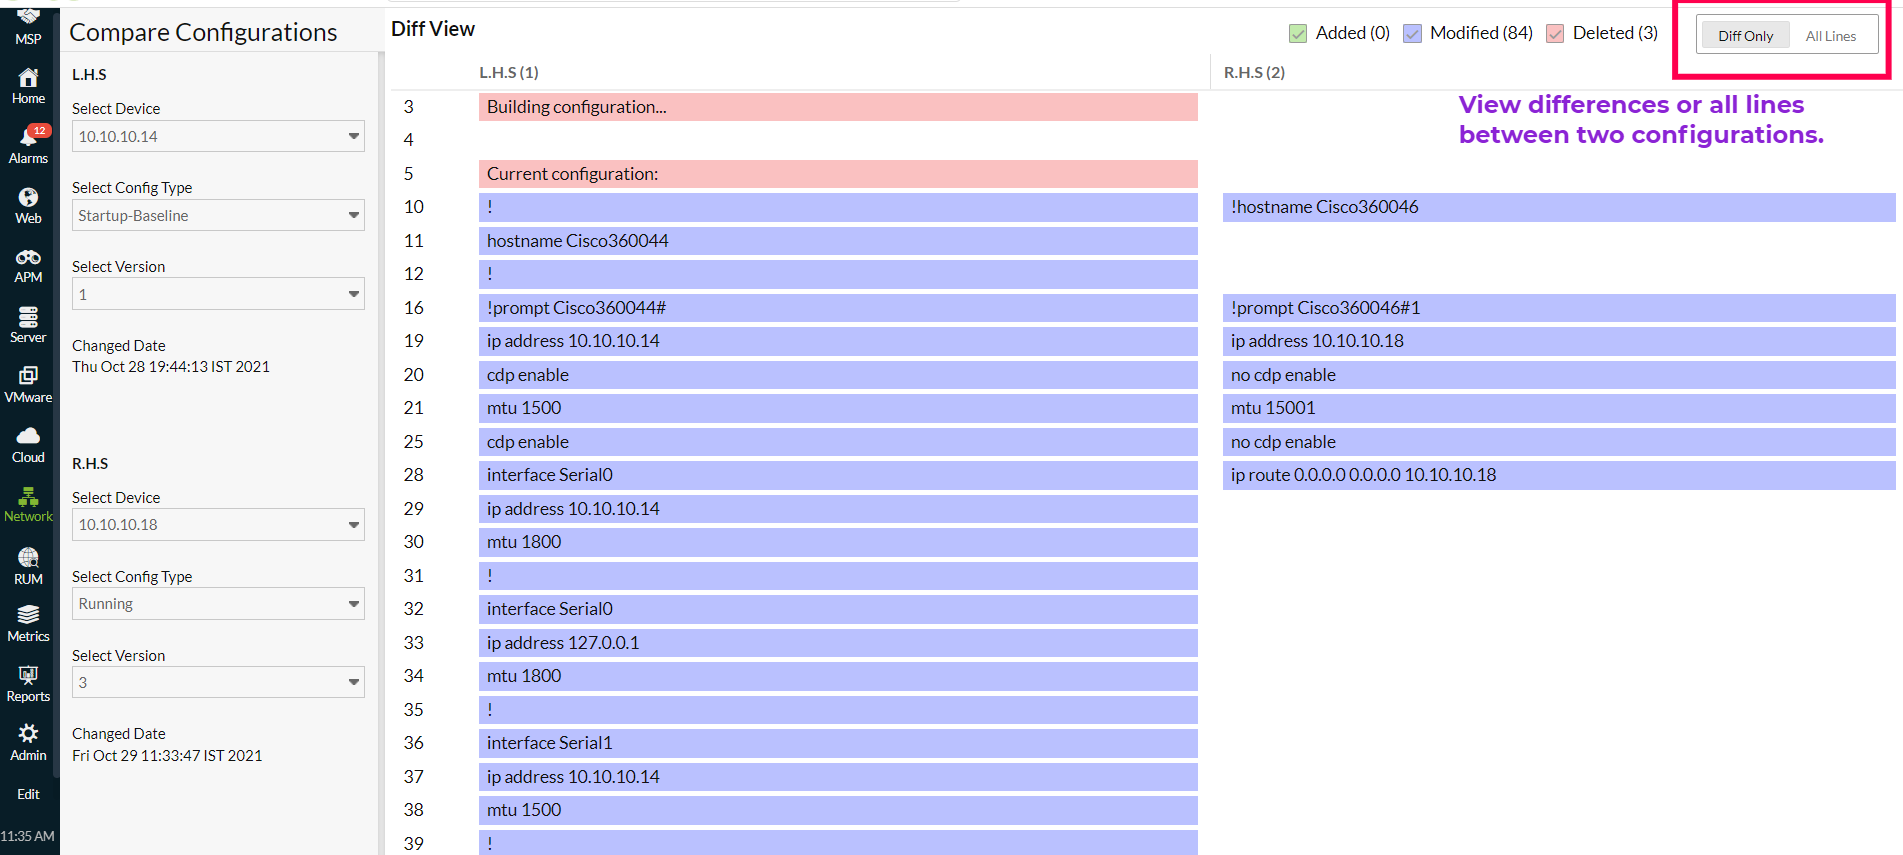Viewport: 1903px width, 855px height.
Task: Open the APM binoculars icon
Action: pos(28,258)
